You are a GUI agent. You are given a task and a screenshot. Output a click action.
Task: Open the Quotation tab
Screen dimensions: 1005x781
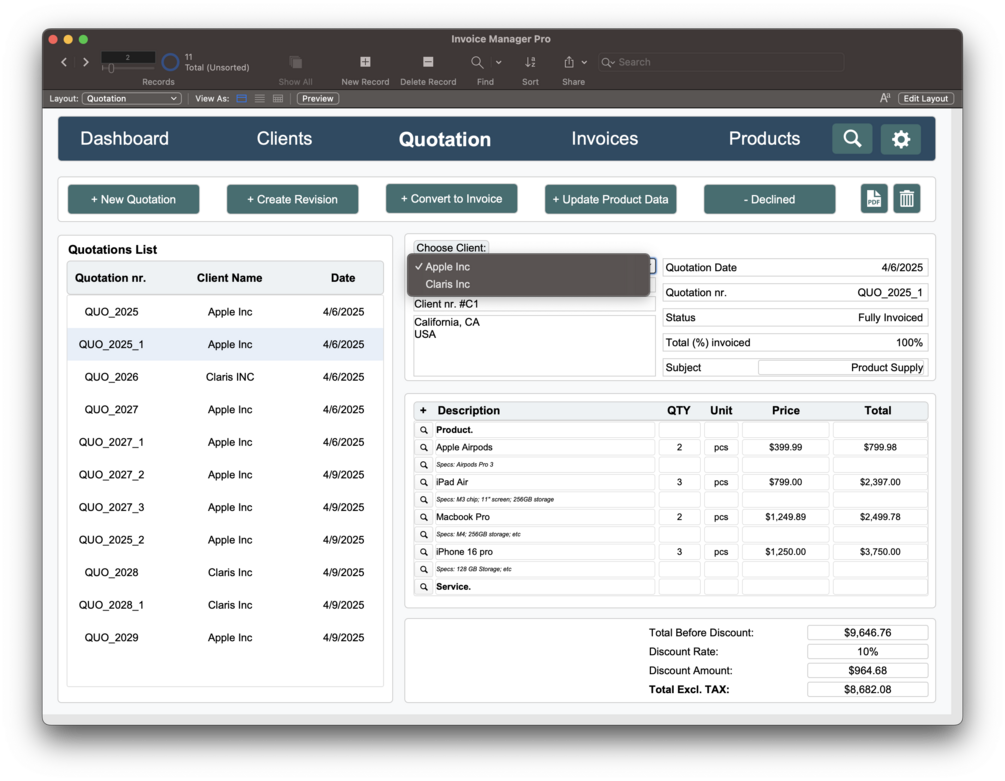445,139
